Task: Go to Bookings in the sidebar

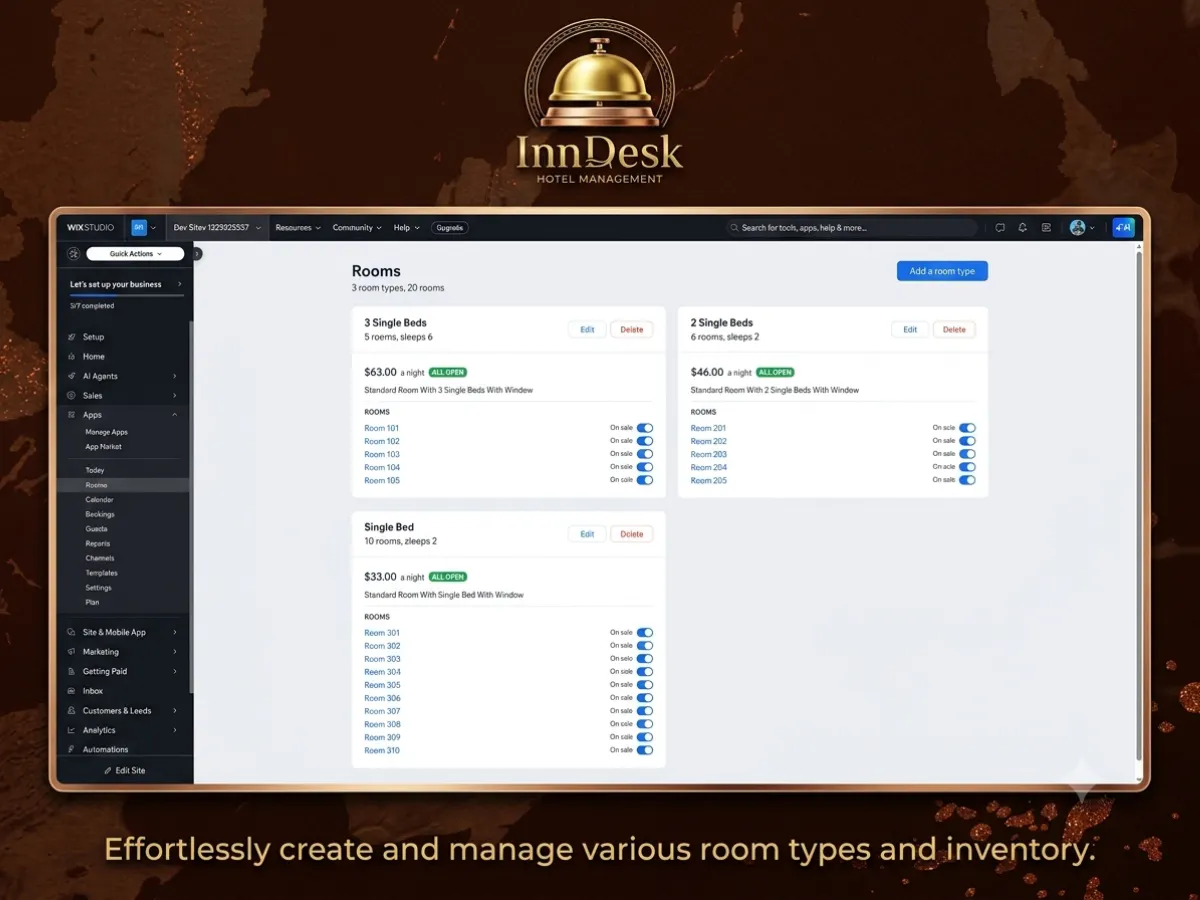Action: pyautogui.click(x=100, y=514)
